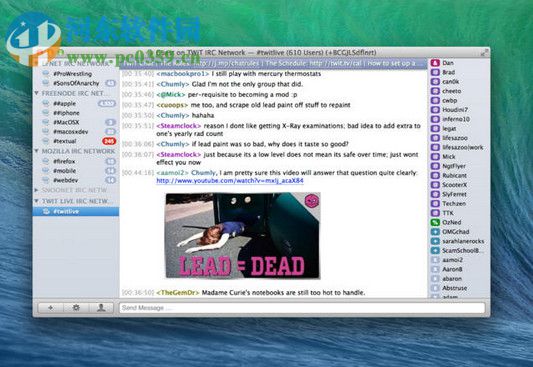Click the <TheGemDr> nickname in the last message

coord(178,293)
